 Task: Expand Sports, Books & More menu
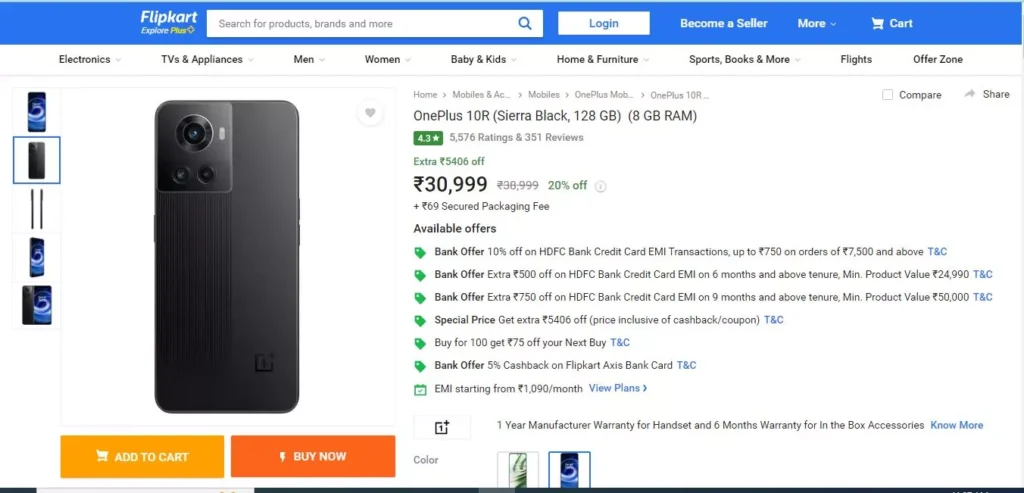tap(745, 59)
